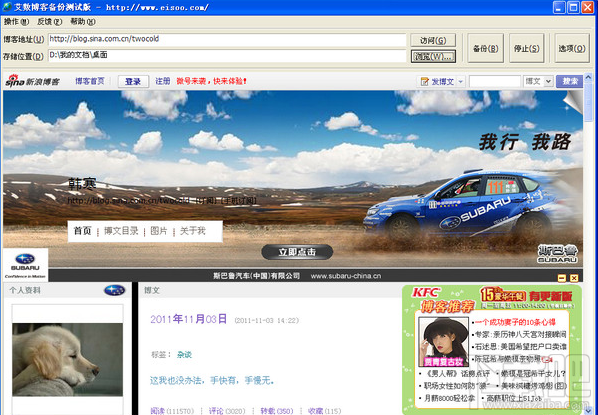
Task: Click the blog search text field
Action: (495, 81)
